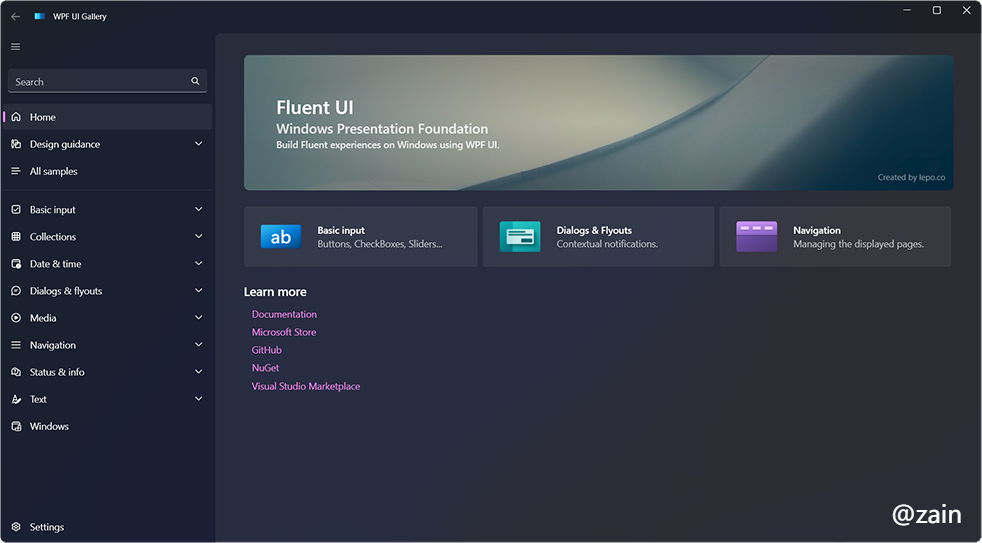Open the Windows sidebar item

coord(107,426)
